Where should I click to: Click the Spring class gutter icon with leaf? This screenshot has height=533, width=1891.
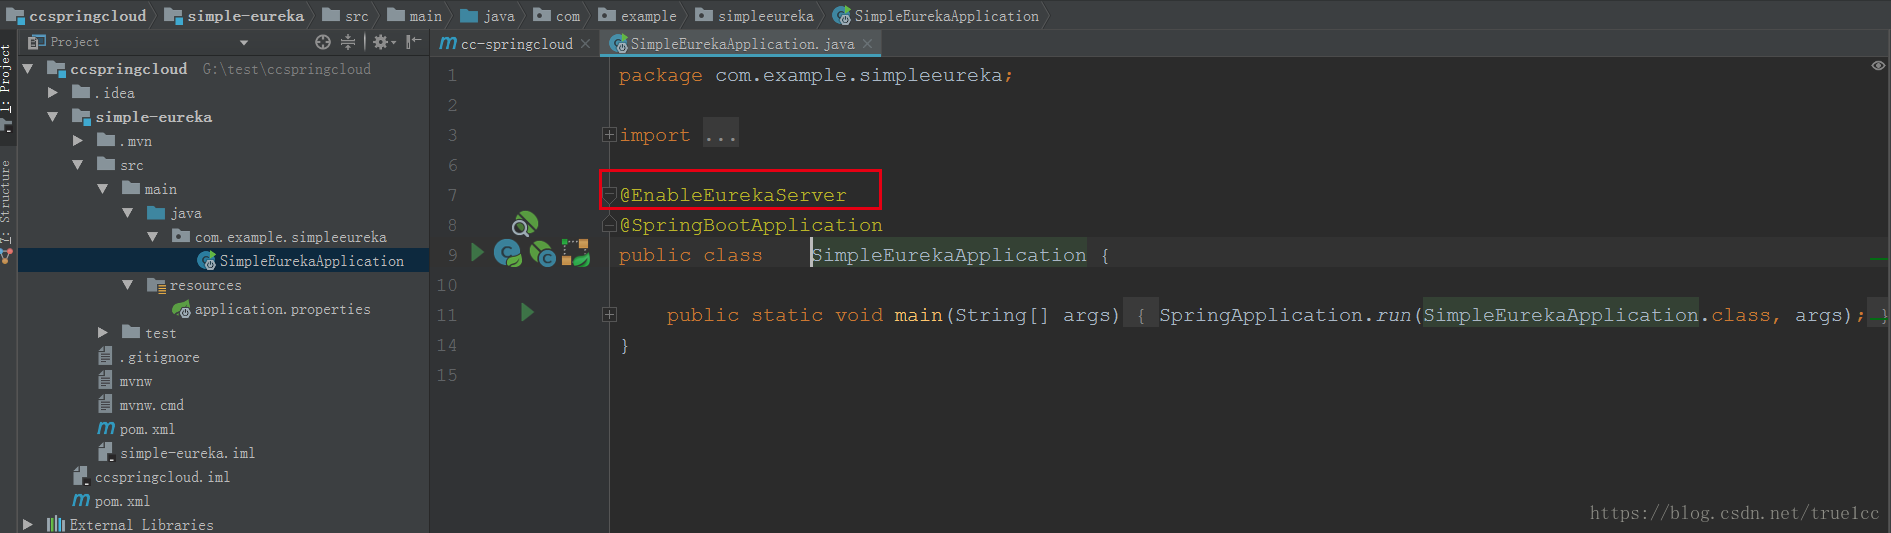click(x=508, y=254)
